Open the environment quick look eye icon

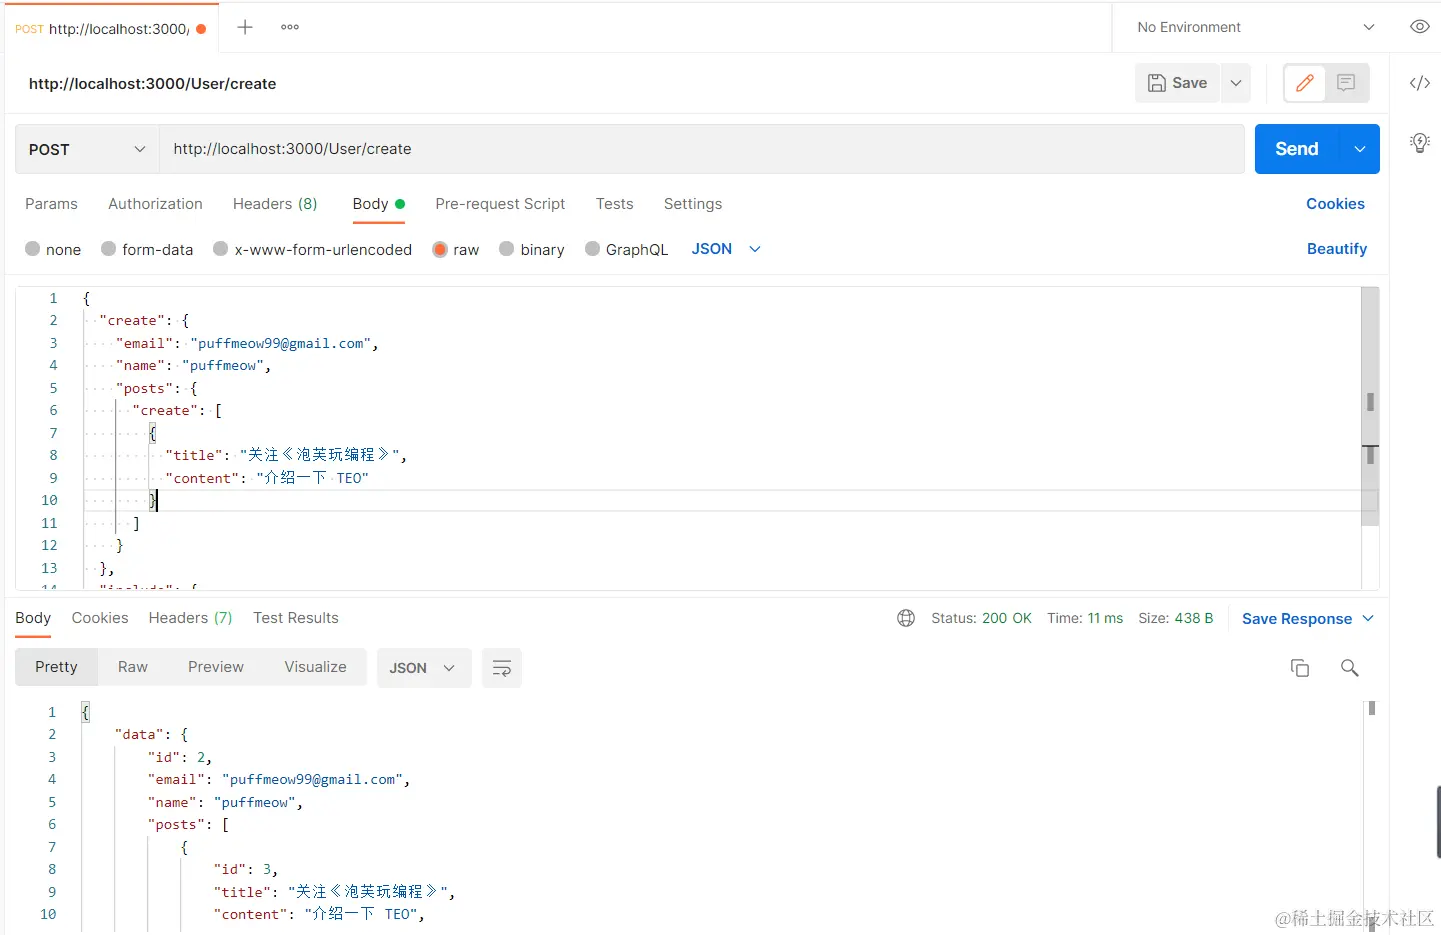(x=1420, y=27)
